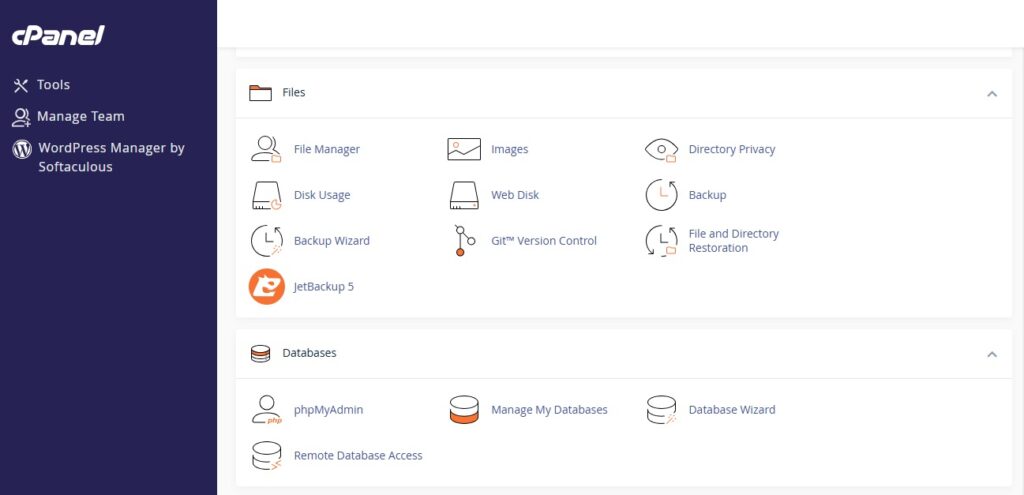Collapse the Files section chevron
The height and width of the screenshot is (495, 1024).
click(x=992, y=93)
